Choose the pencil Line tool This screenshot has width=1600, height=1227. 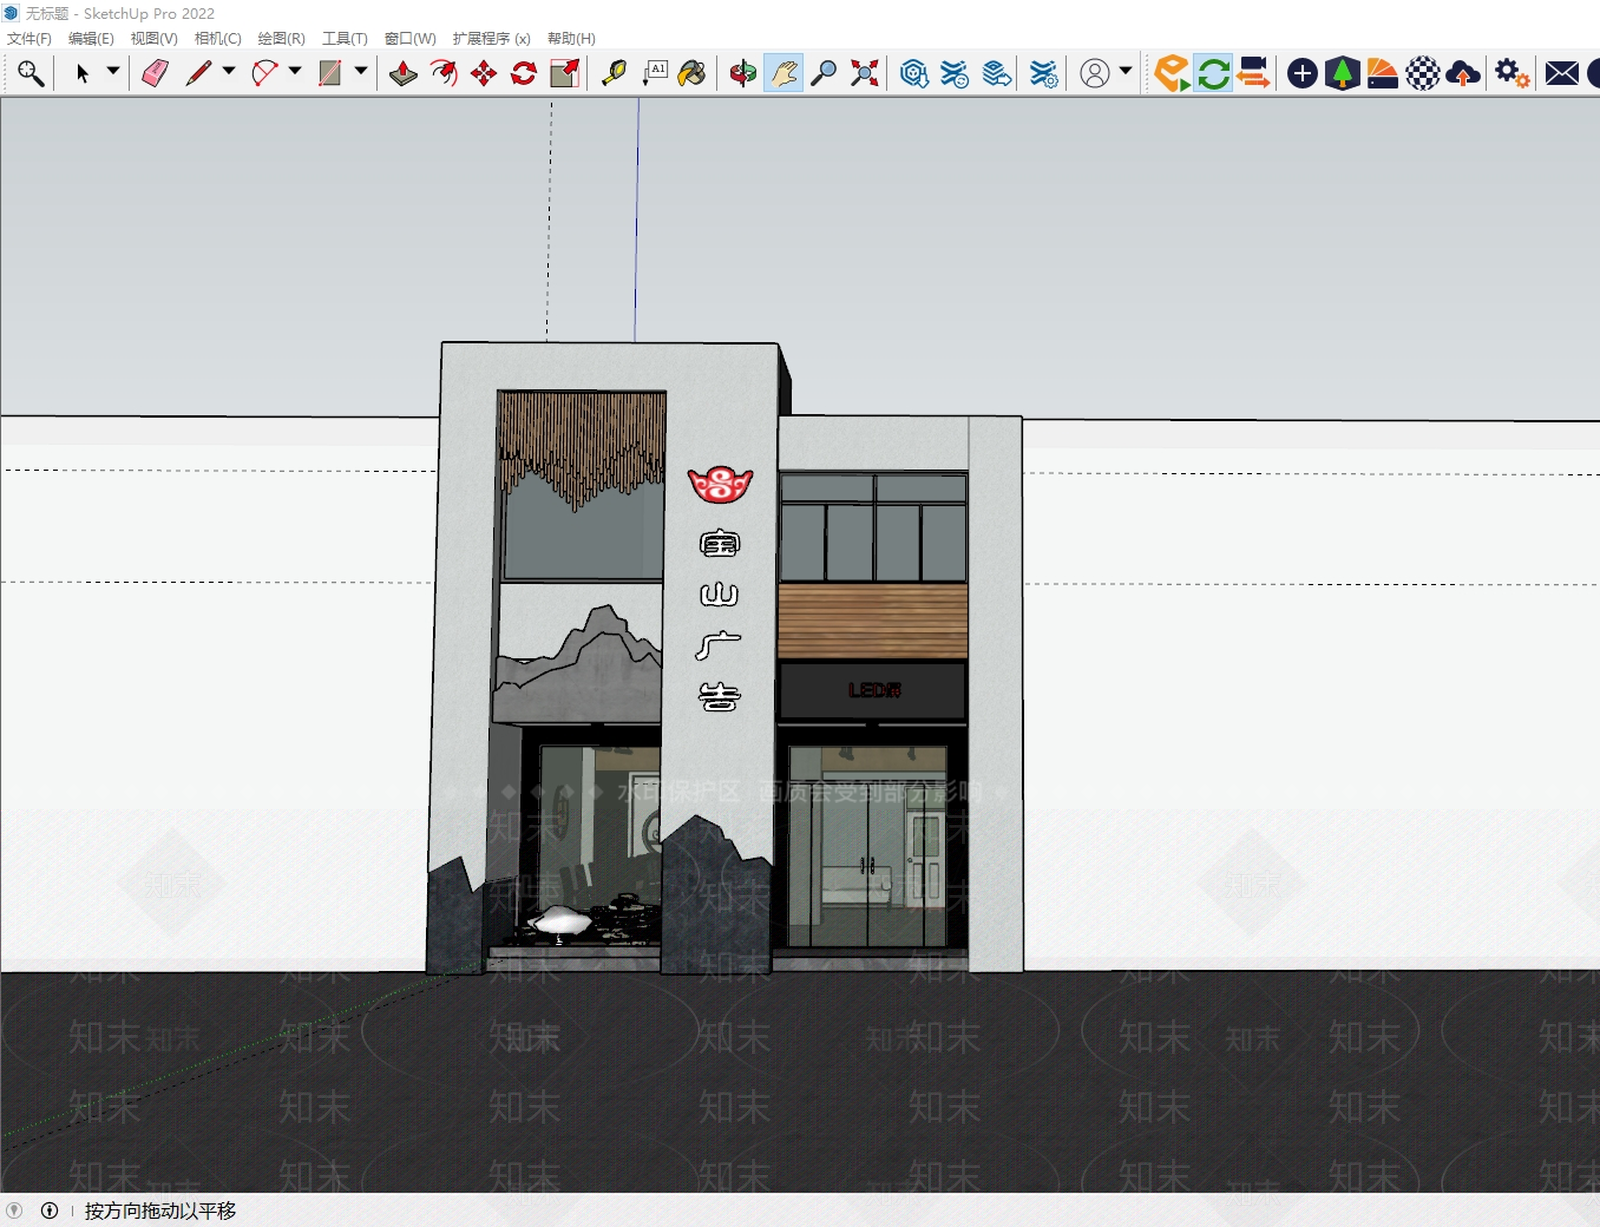coord(198,73)
